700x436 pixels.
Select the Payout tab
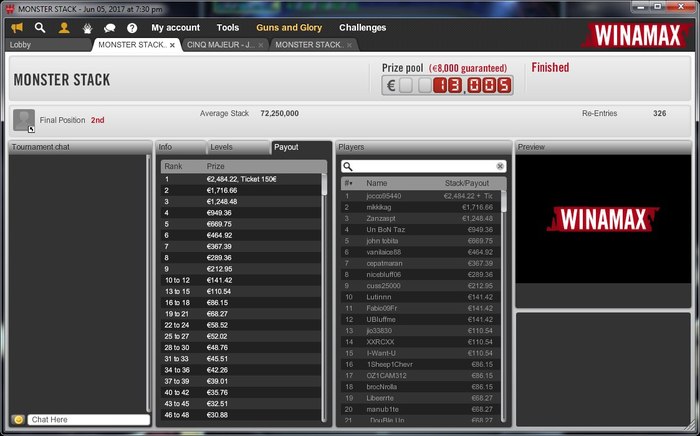tap(300, 147)
